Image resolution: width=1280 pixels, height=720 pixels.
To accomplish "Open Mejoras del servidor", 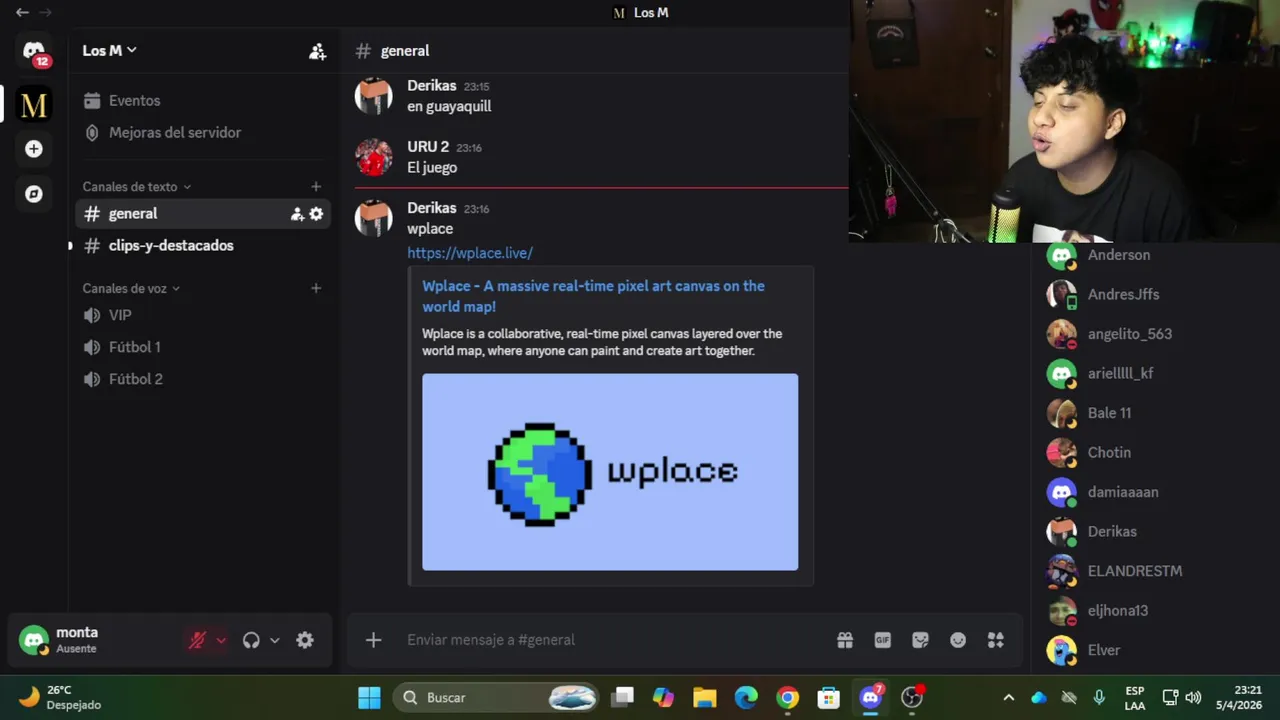I will pos(203,133).
